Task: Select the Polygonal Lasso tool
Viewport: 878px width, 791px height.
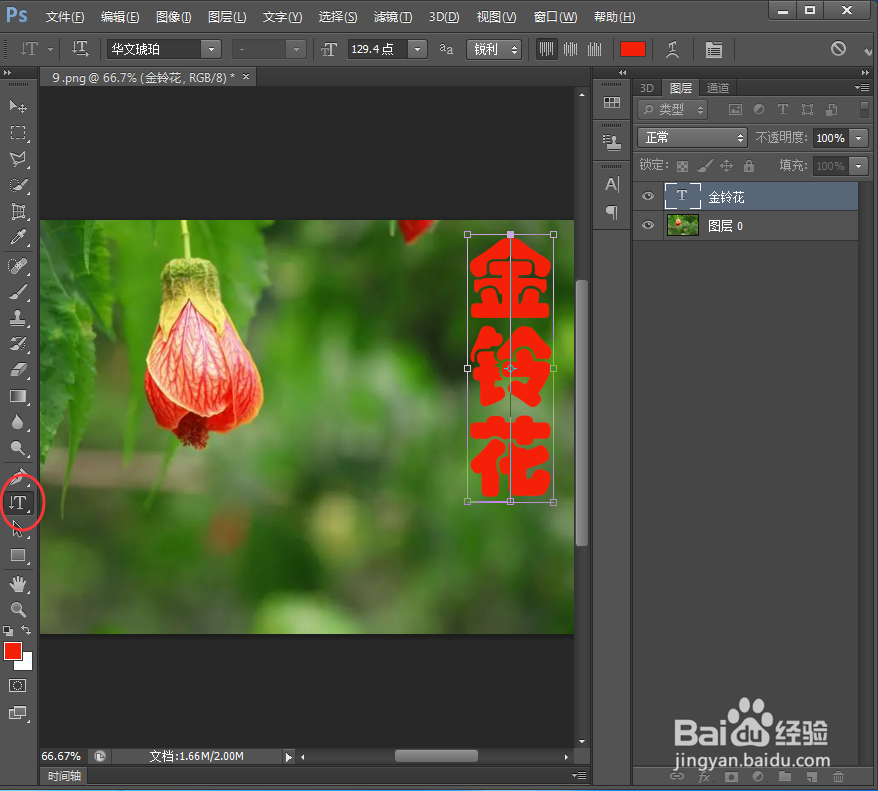Action: pos(18,159)
